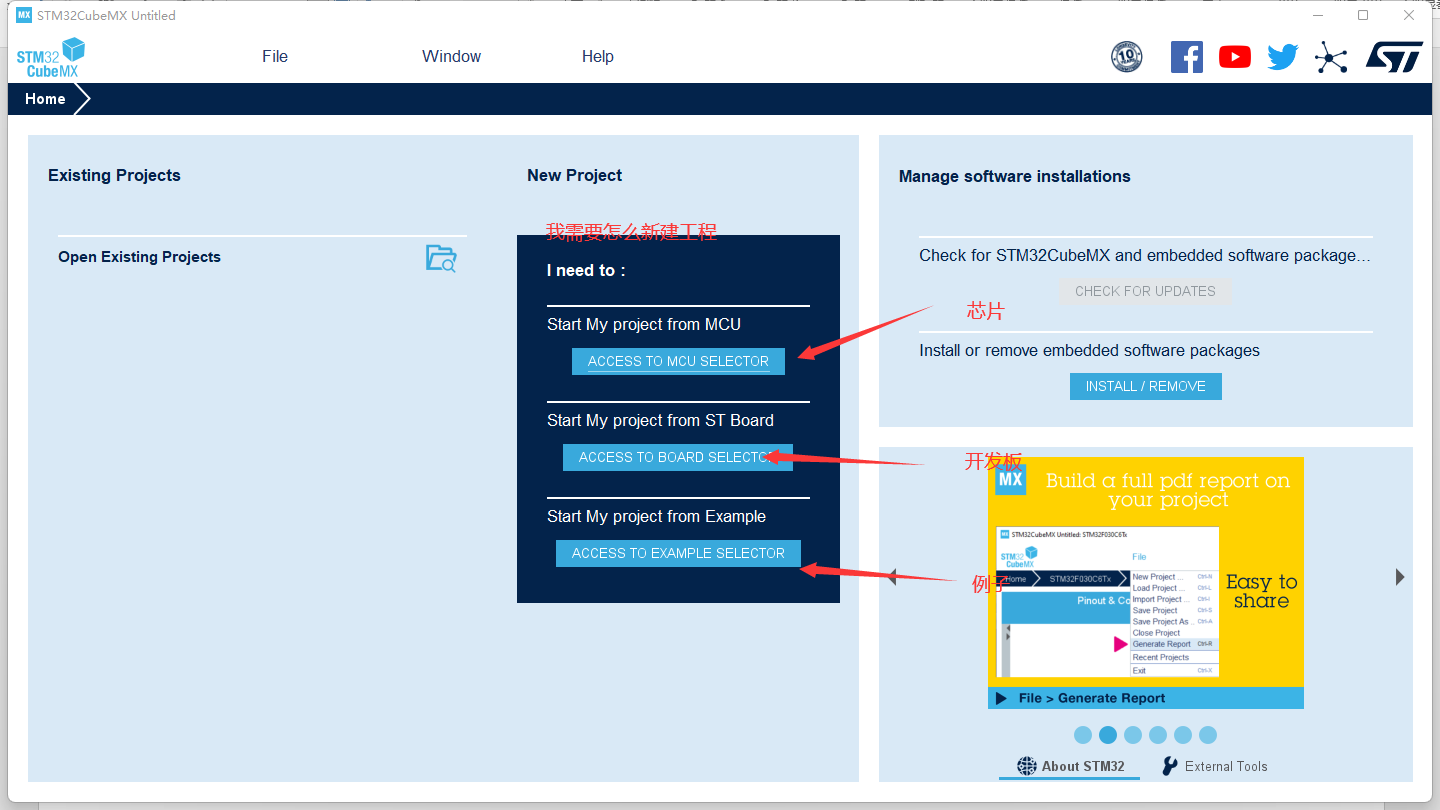This screenshot has width=1440, height=810.
Task: Open the YouTube icon link
Action: [1235, 57]
